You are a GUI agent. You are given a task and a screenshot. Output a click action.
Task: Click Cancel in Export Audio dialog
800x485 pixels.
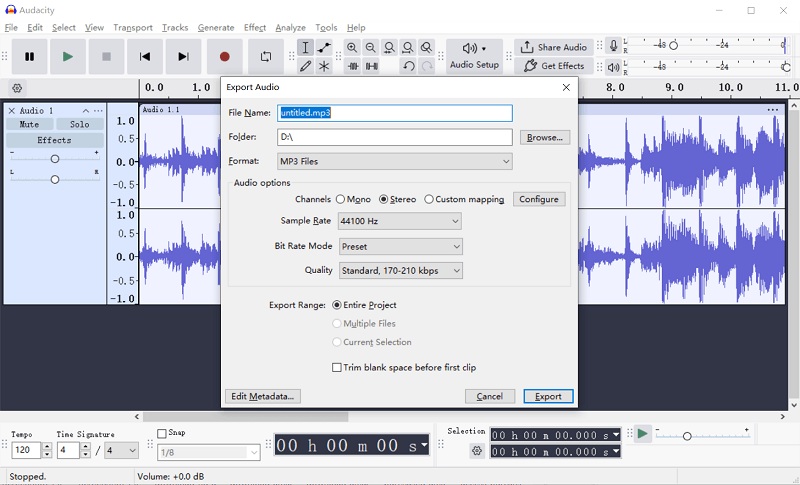click(490, 396)
